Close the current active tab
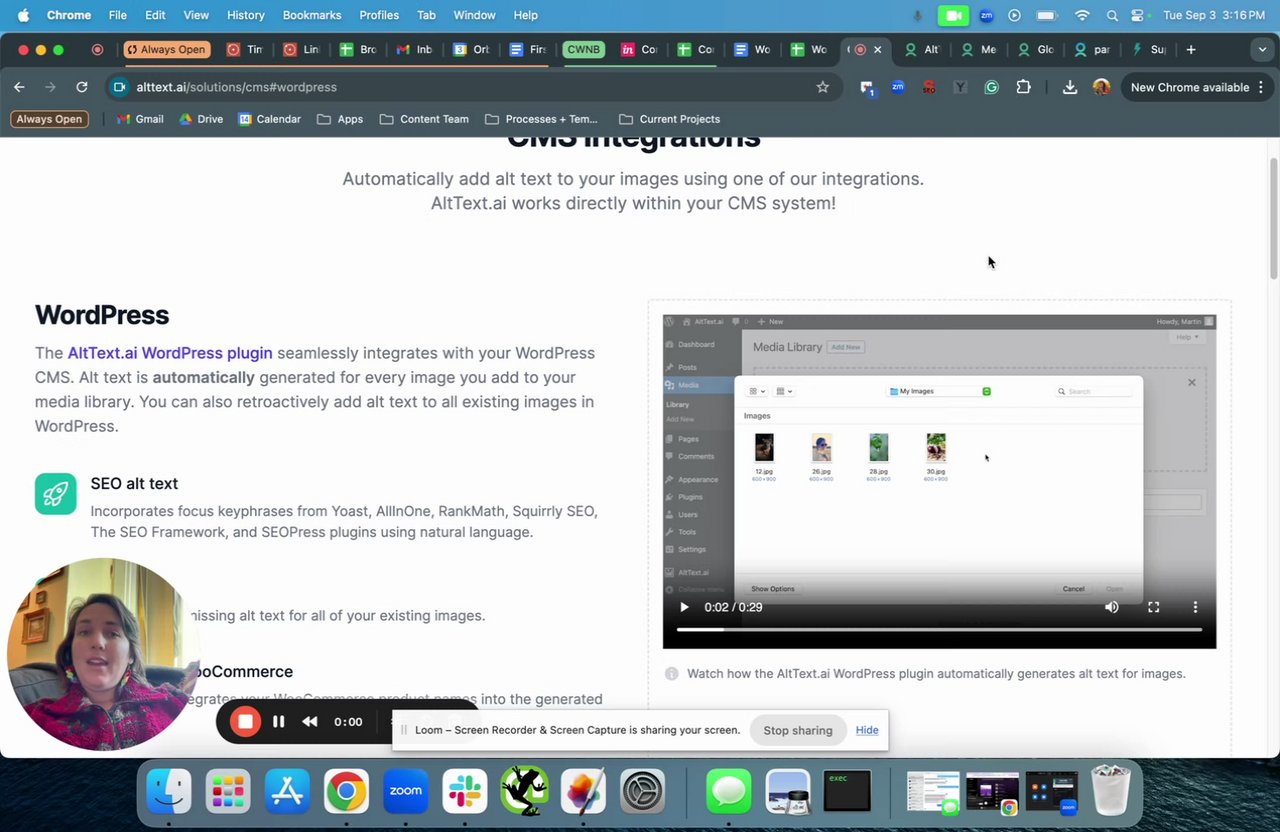The image size is (1280, 832). (x=878, y=49)
